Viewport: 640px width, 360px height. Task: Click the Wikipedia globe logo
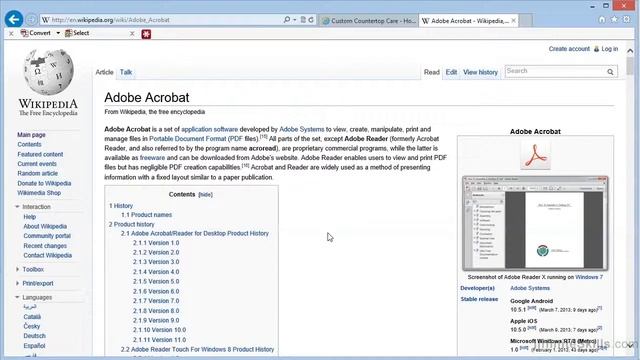tap(49, 72)
